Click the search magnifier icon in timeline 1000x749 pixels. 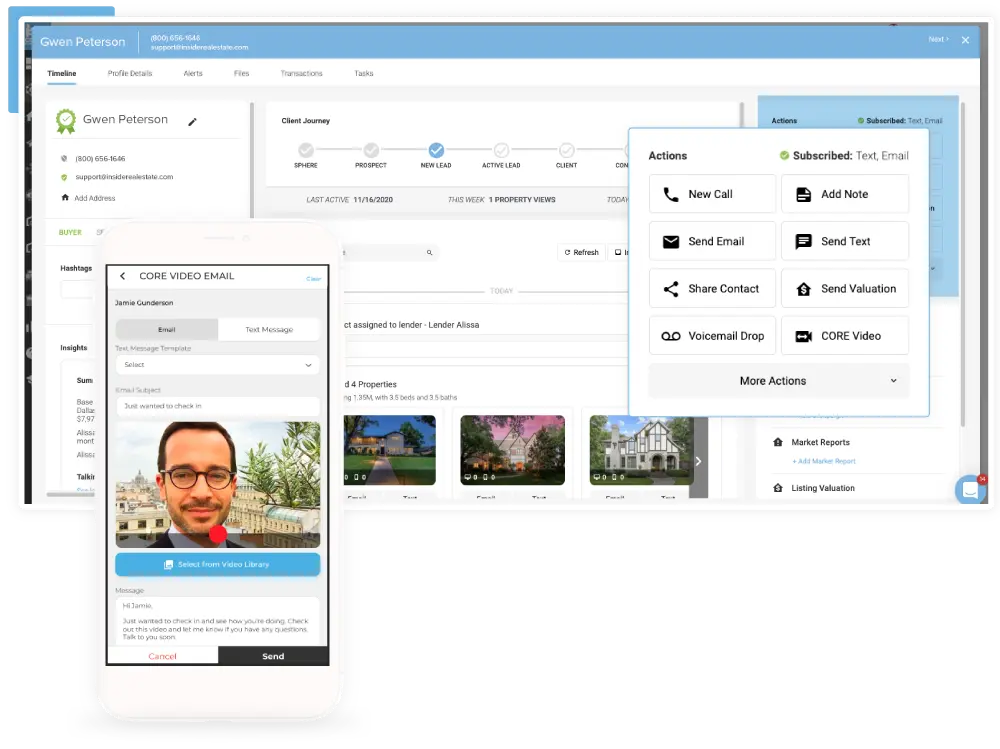tap(429, 253)
